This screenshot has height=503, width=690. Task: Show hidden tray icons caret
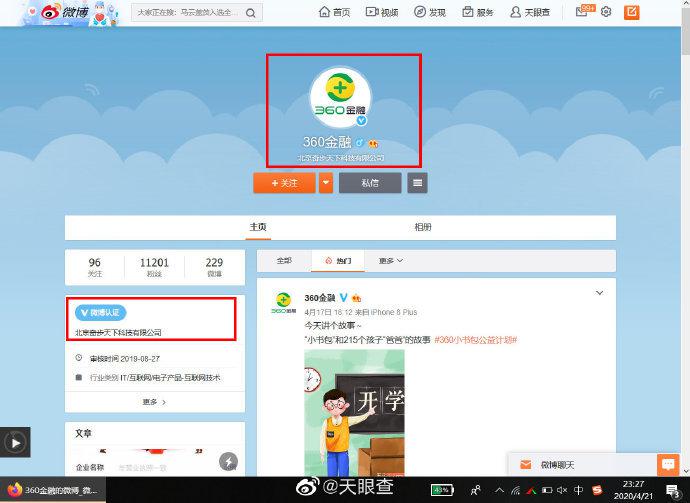tap(499, 490)
